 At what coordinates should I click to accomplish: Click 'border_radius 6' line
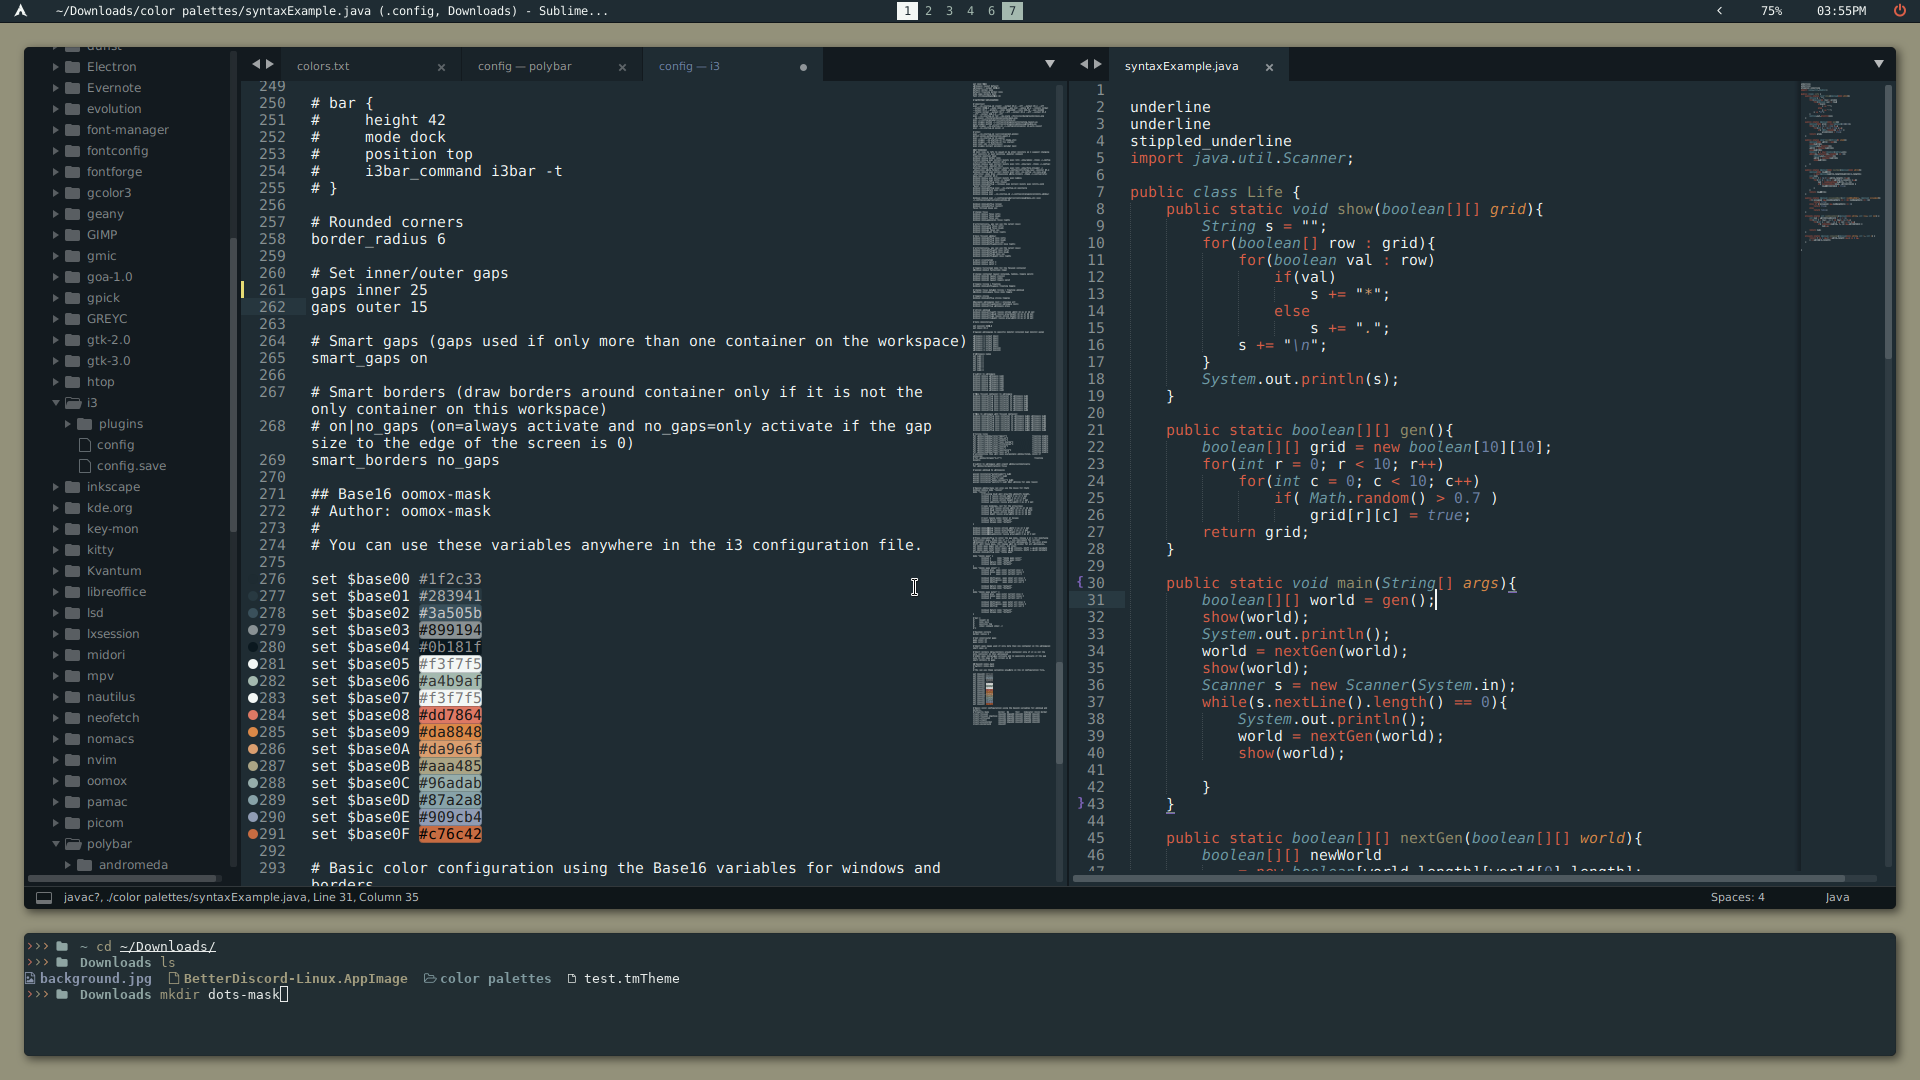(x=378, y=240)
